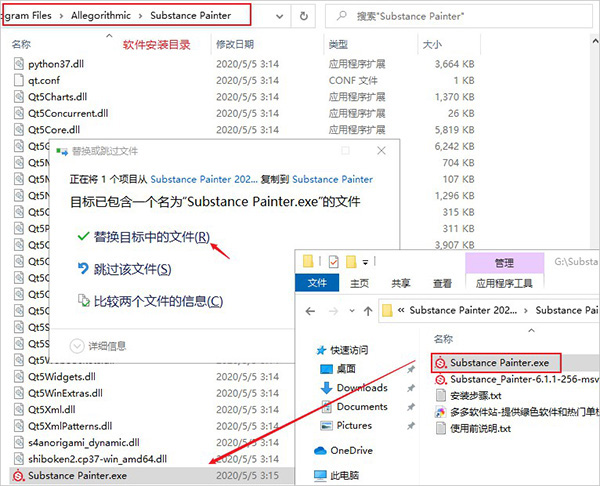Select Qt5XmlPatterns.dll file icon

pos(19,426)
